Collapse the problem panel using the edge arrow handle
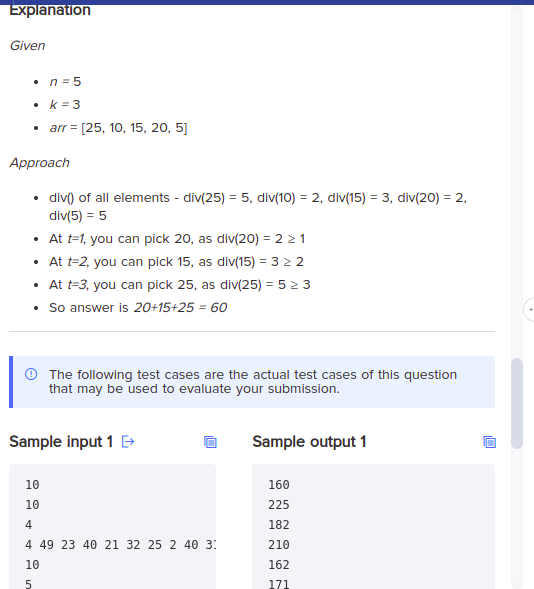 pos(529,310)
